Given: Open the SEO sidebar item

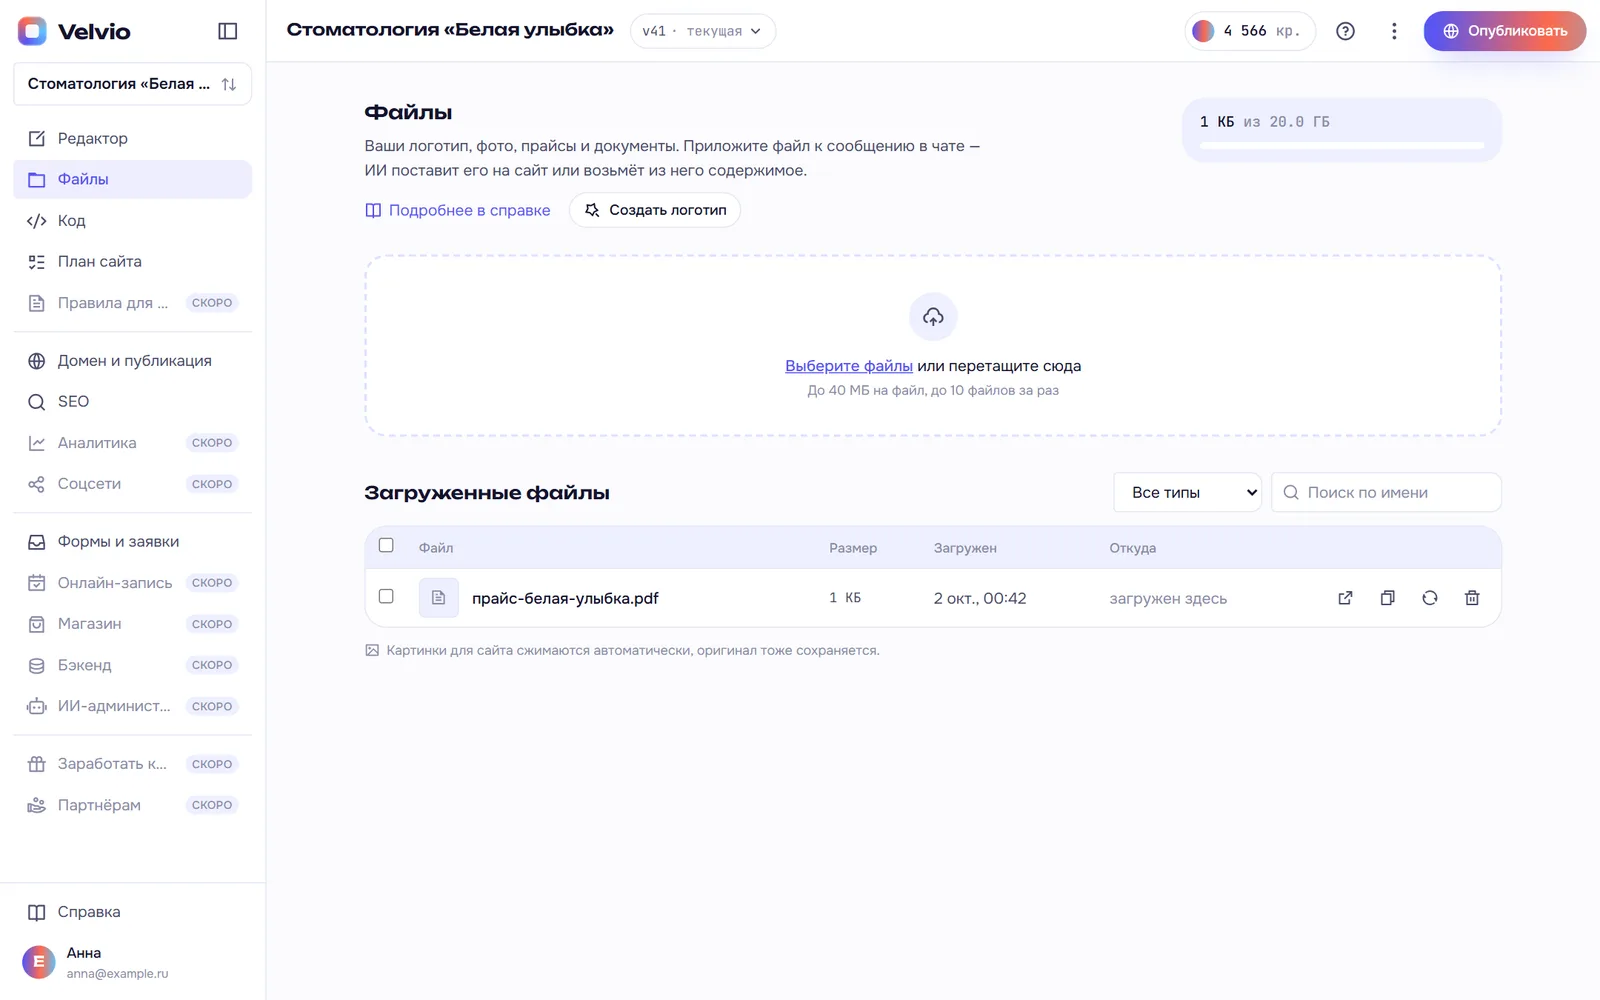Looking at the screenshot, I should pyautogui.click(x=132, y=402).
